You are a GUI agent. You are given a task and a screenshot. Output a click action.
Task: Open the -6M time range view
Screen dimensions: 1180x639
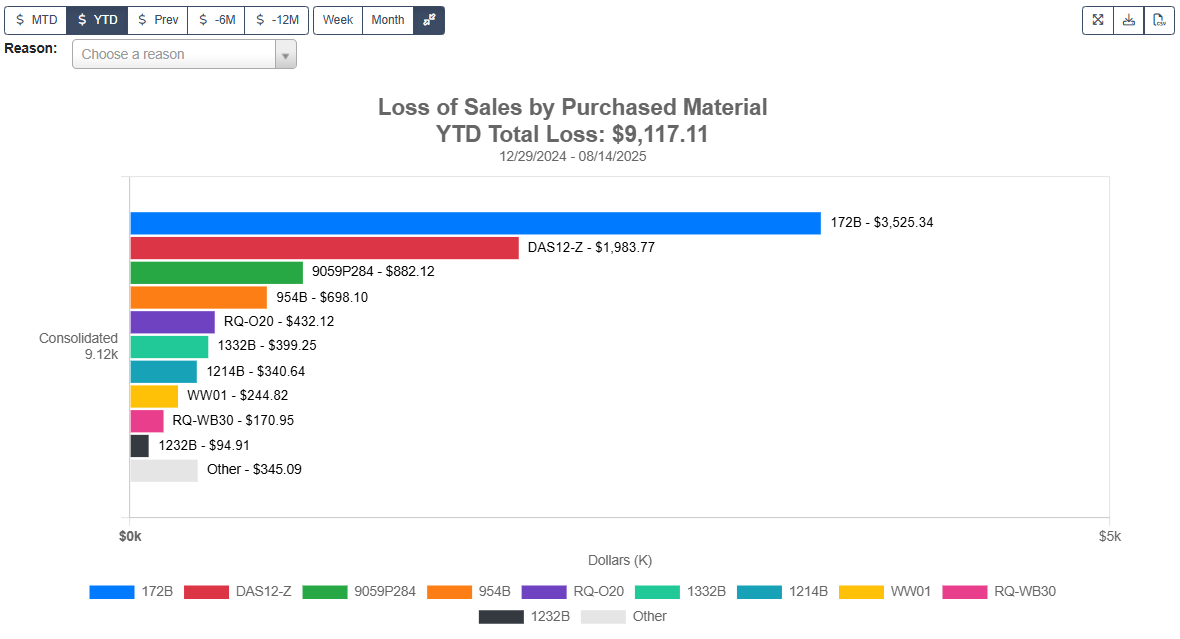pos(215,20)
